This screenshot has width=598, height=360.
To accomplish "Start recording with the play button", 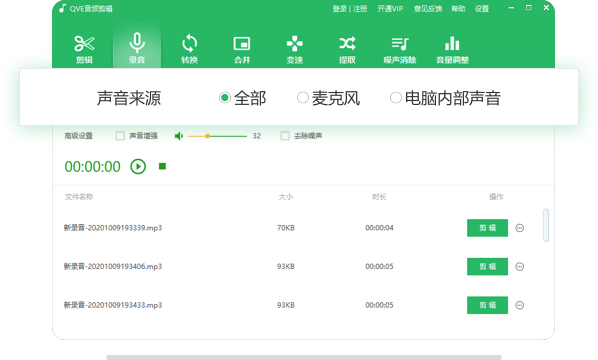I will coord(138,167).
